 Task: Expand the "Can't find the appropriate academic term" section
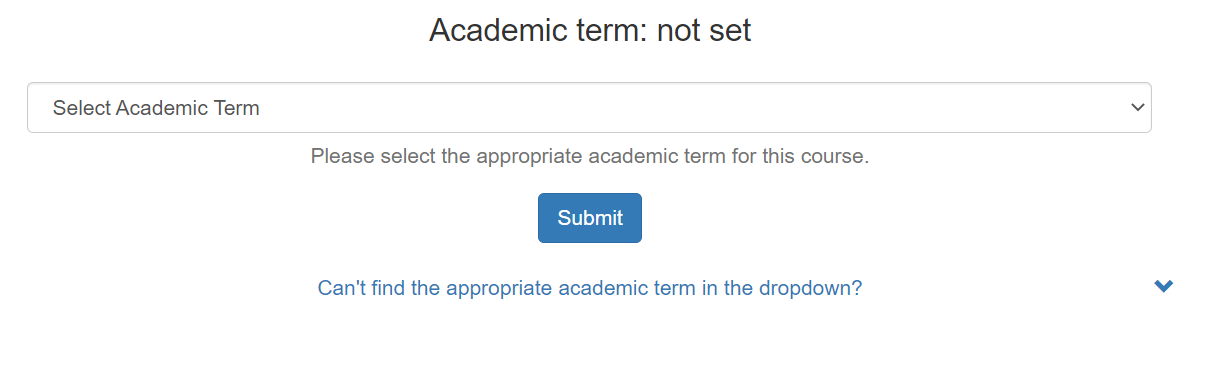click(x=590, y=288)
